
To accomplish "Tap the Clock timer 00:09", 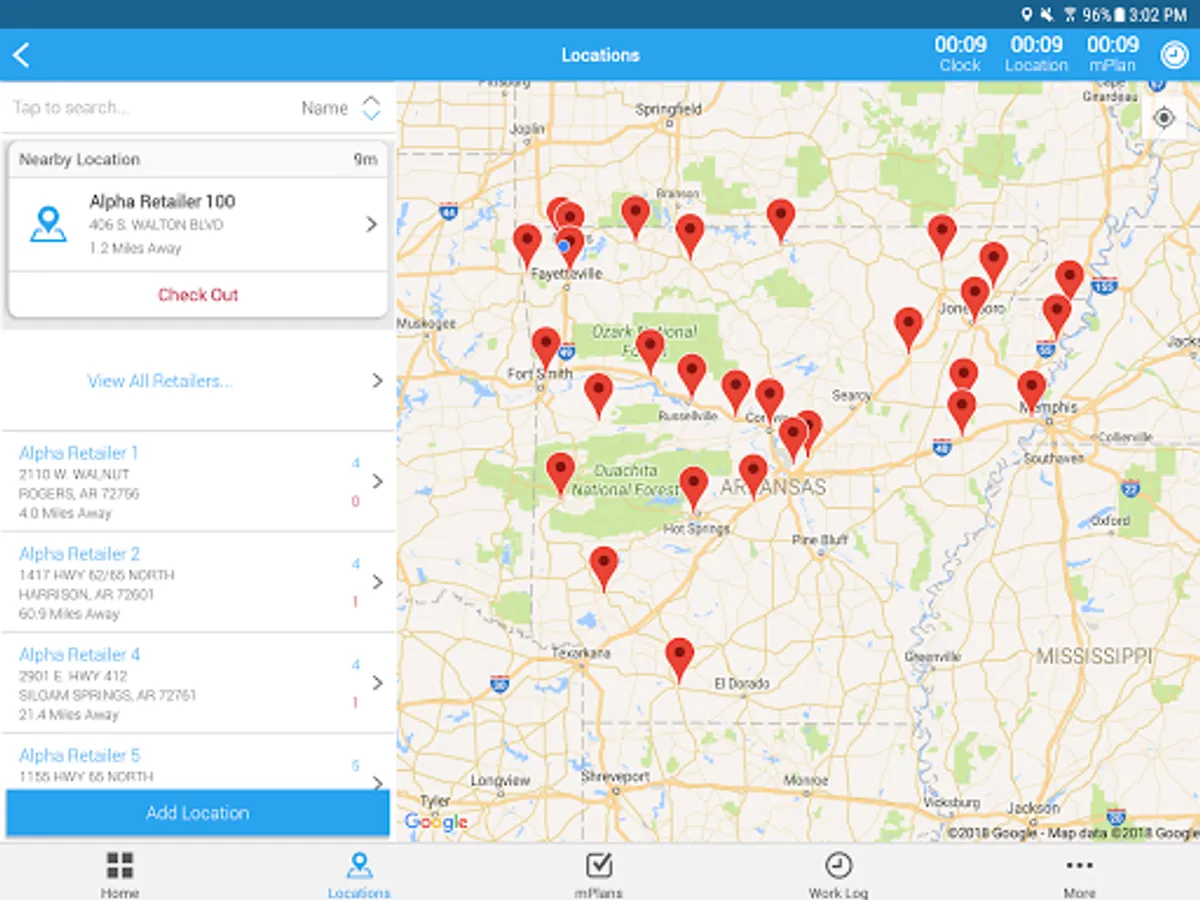I will [x=960, y=54].
